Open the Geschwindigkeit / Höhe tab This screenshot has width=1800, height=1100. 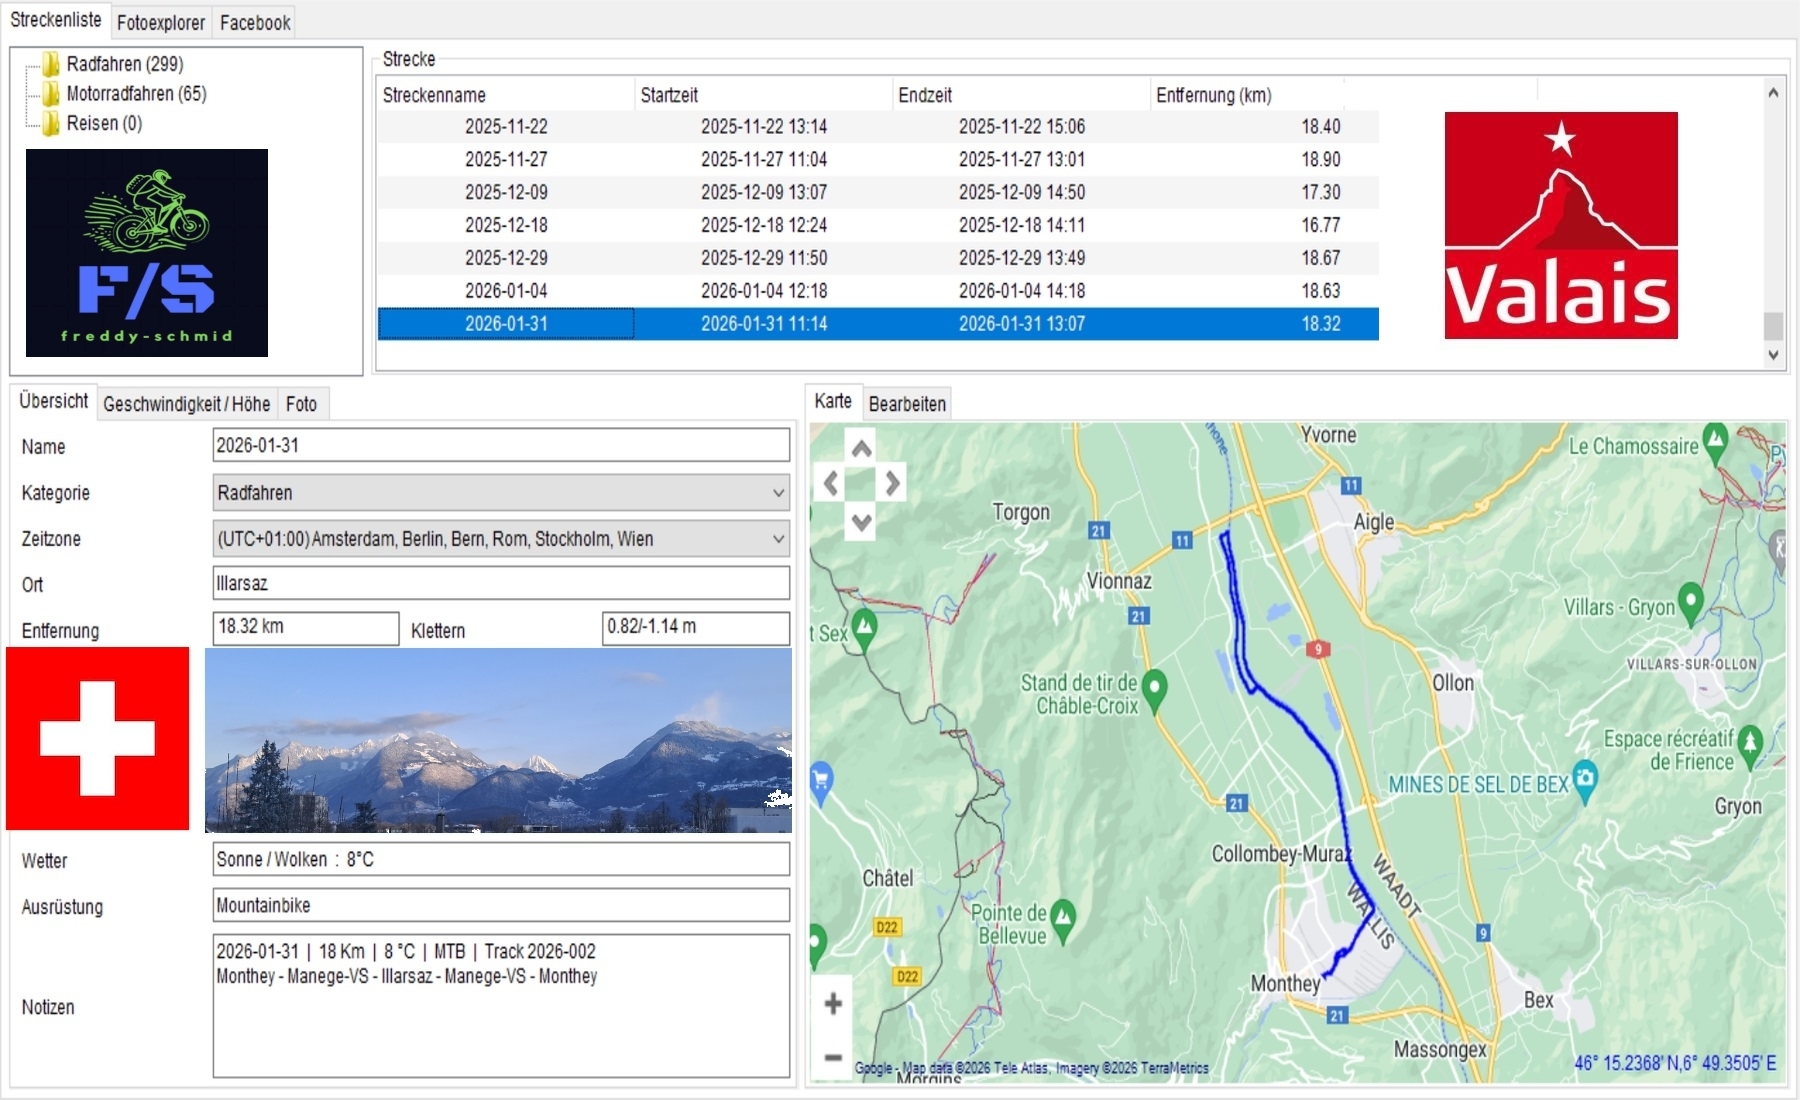point(186,404)
